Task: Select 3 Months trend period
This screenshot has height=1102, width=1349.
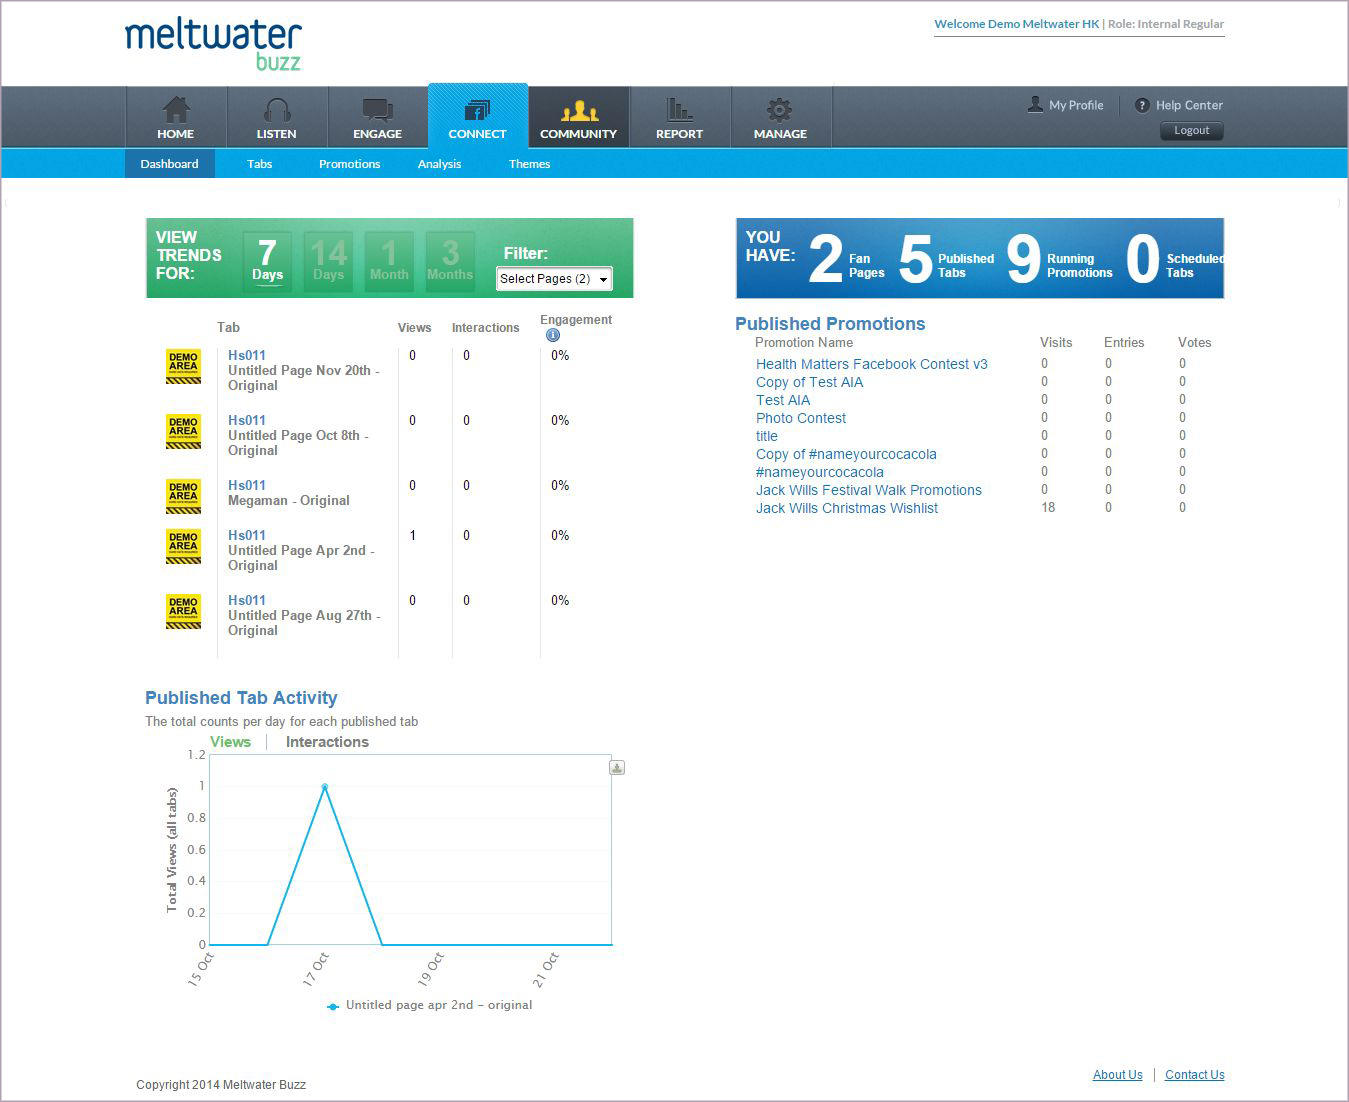Action: click(450, 262)
